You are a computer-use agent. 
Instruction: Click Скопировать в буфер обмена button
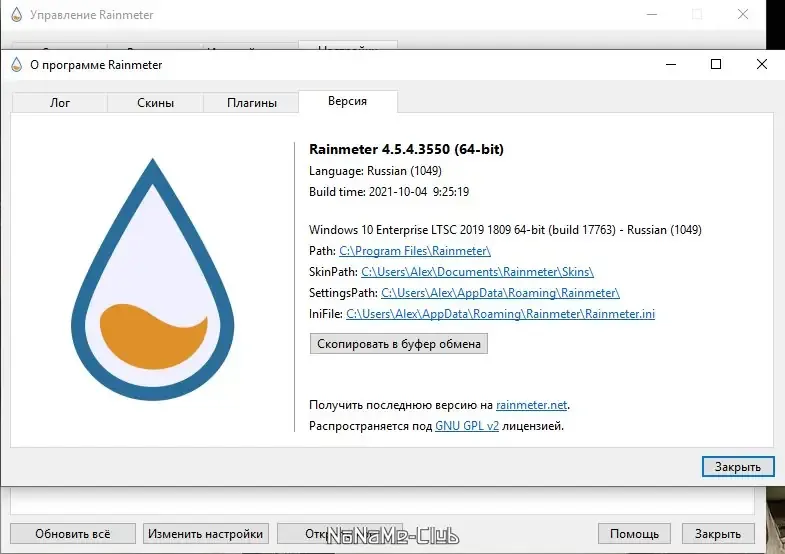tap(399, 344)
